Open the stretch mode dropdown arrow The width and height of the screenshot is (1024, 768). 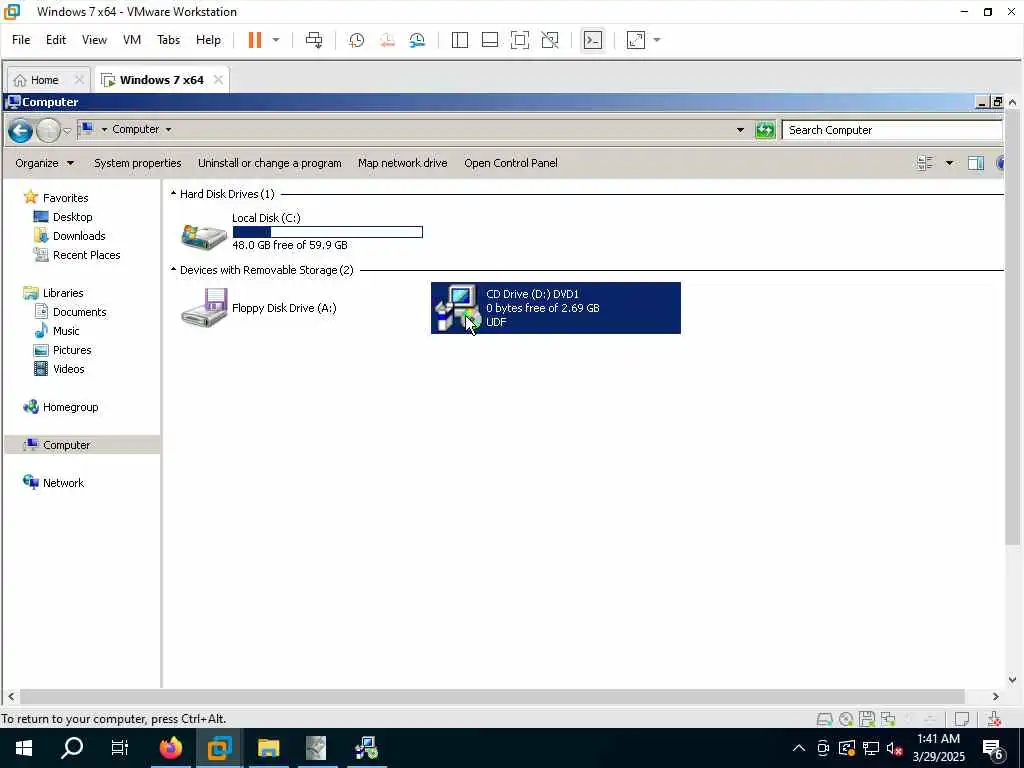[x=657, y=40]
